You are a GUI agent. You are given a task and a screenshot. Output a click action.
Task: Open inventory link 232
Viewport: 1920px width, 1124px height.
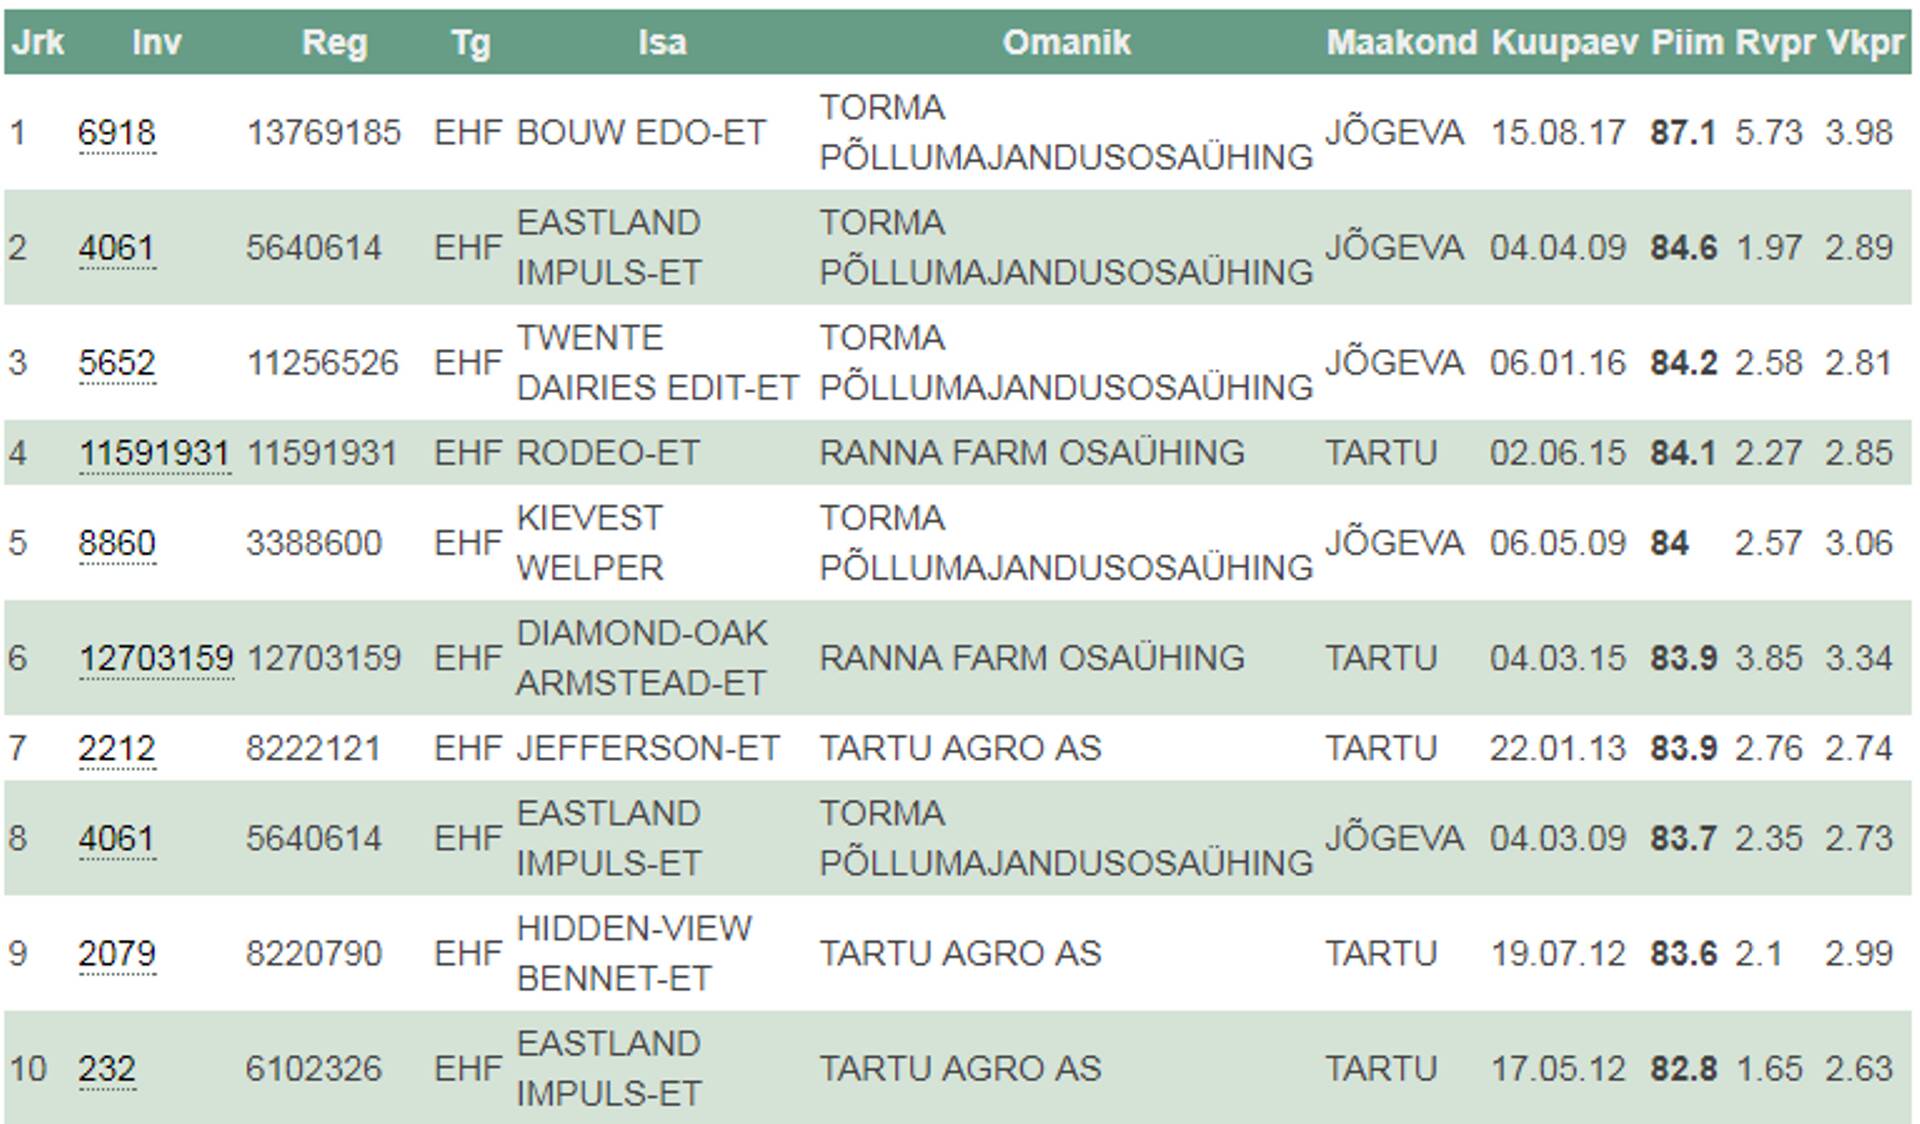pyautogui.click(x=106, y=1068)
